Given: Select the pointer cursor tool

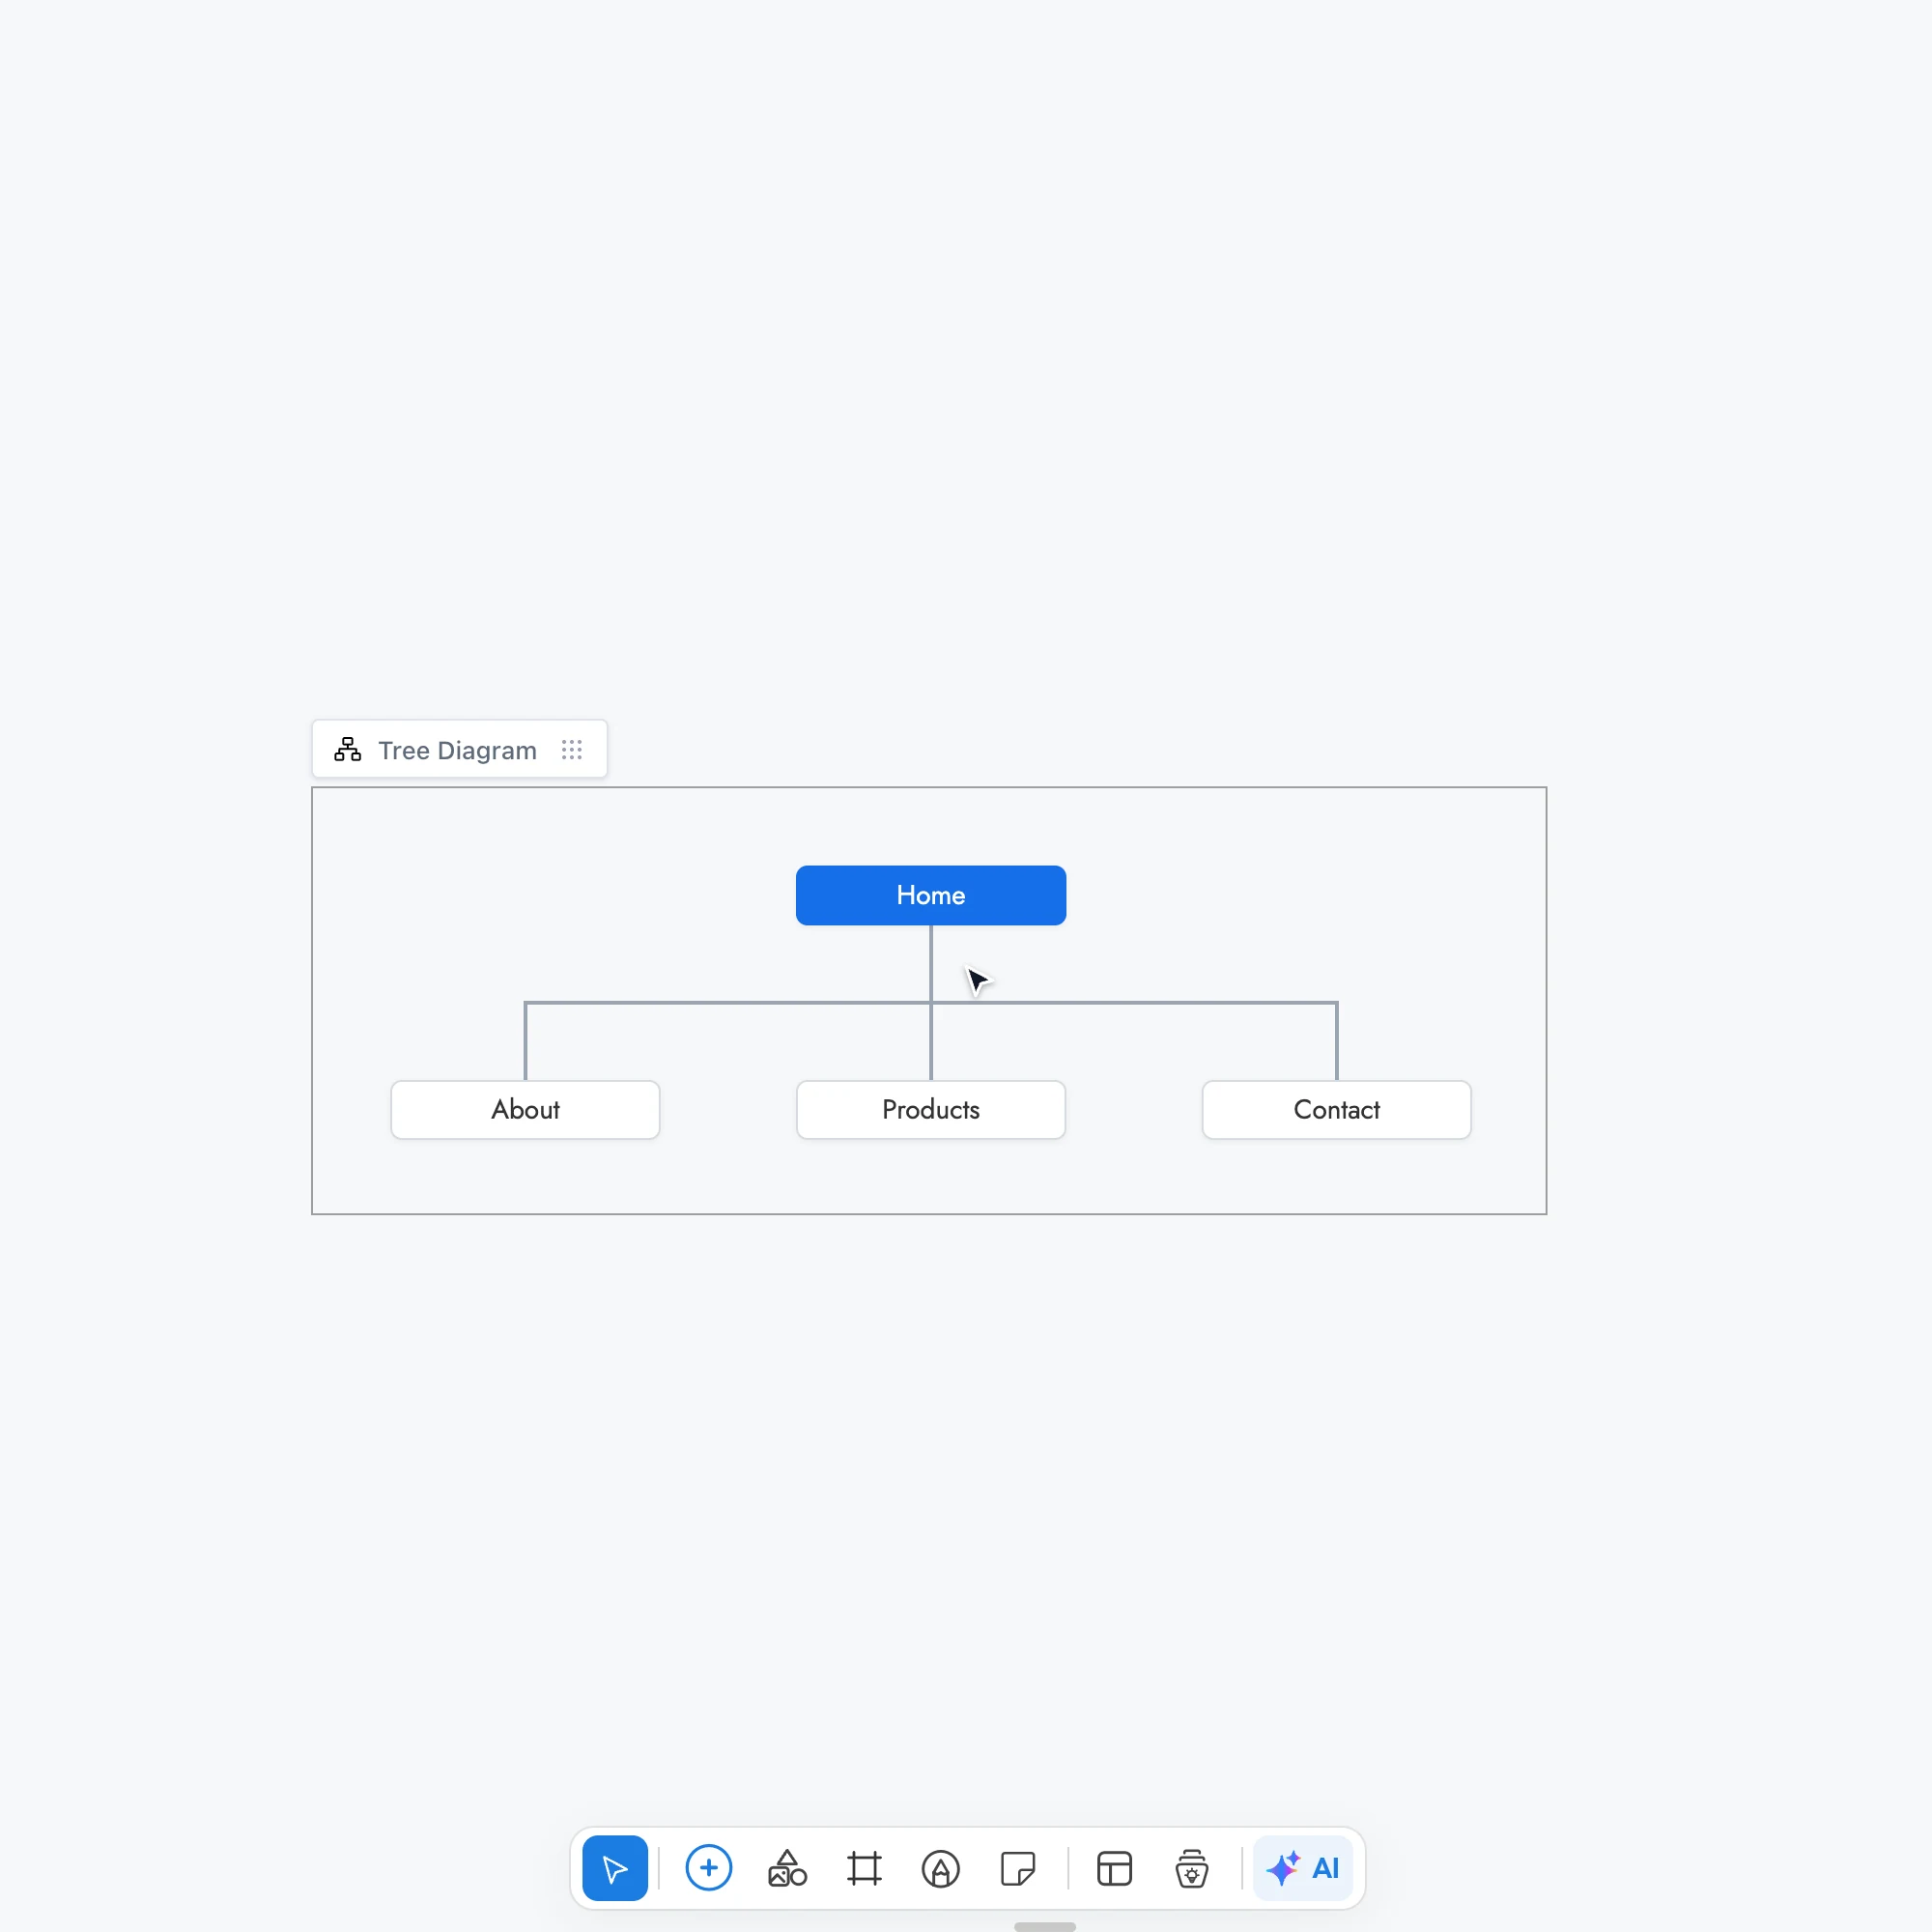Looking at the screenshot, I should tap(614, 1868).
